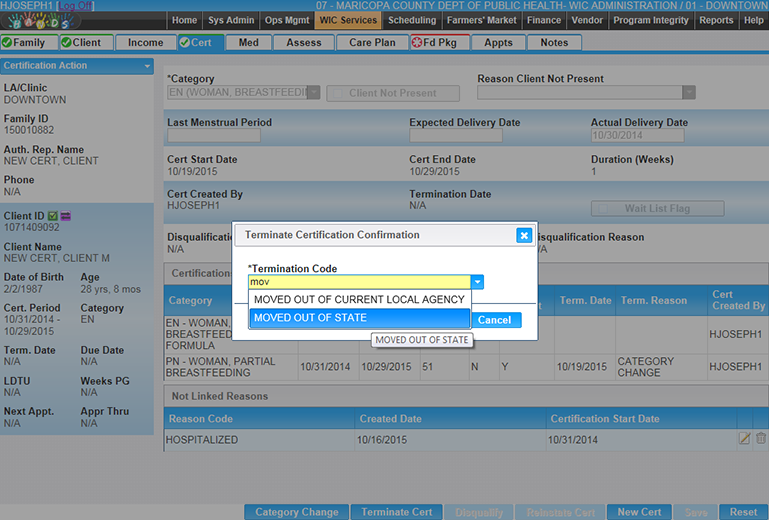Select MOVED OUT OF CURRENT LOCAL AGENCY option
769x520 pixels.
(359, 299)
